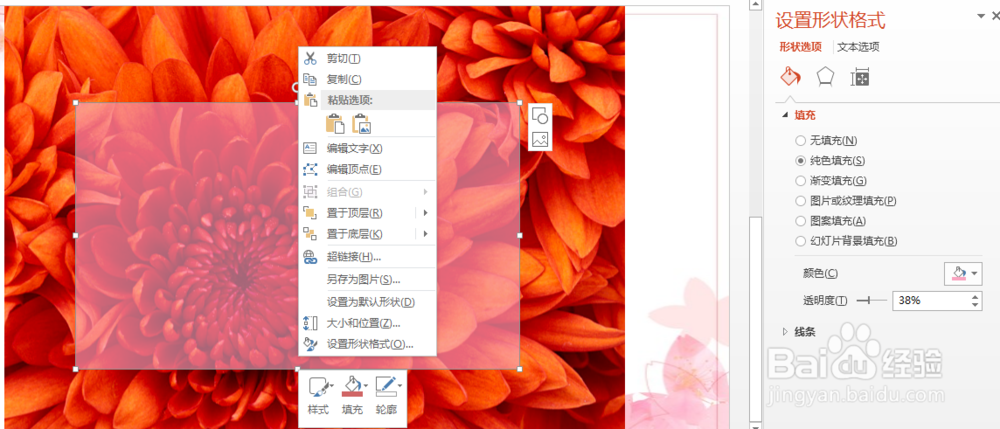
Task: Click the slide vertical scrollbar up arrow
Action: [756, 6]
